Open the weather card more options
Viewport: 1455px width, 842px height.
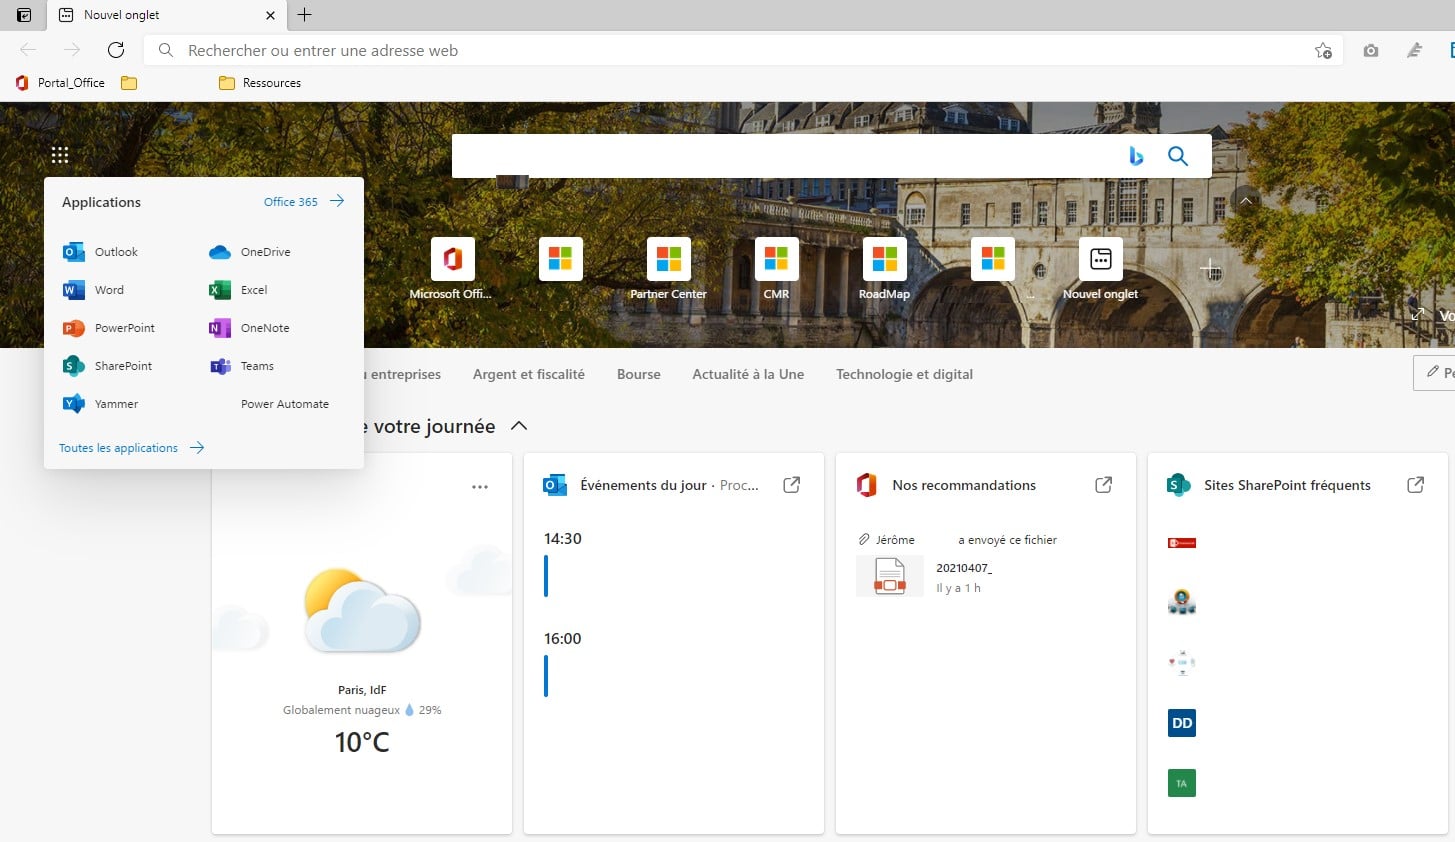tap(480, 487)
